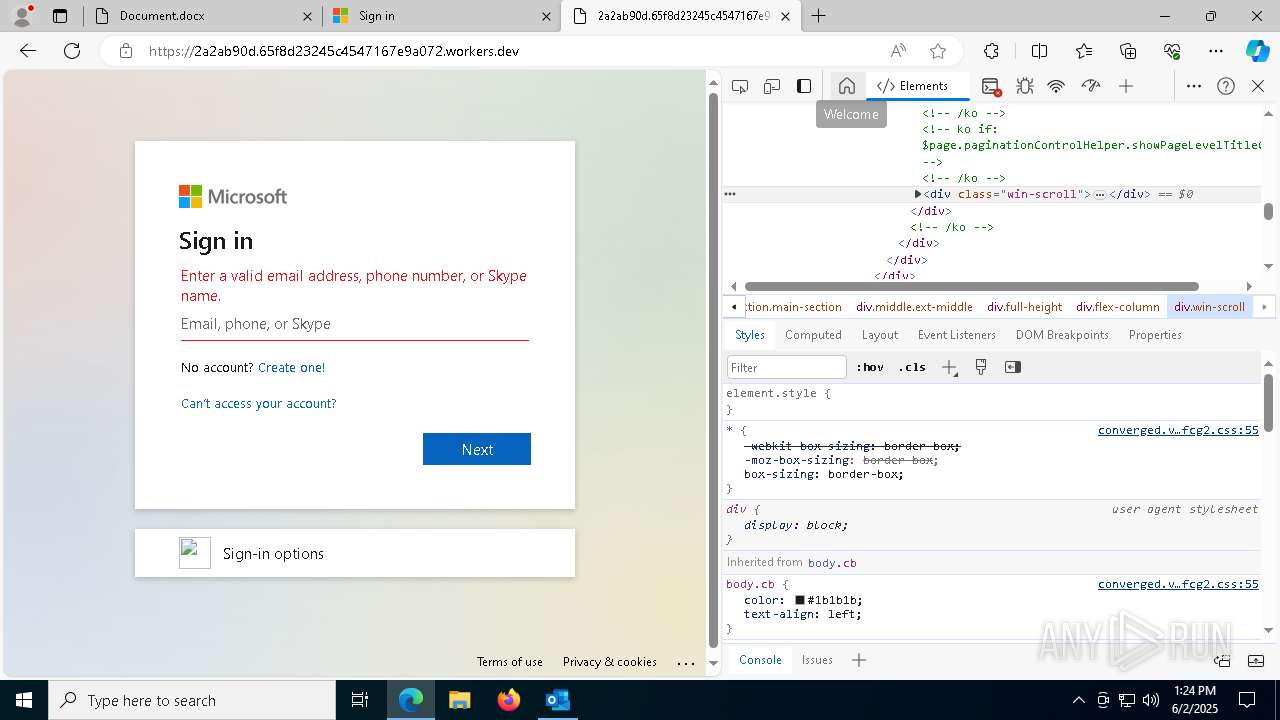Select the inspect element picker icon

pyautogui.click(x=740, y=86)
